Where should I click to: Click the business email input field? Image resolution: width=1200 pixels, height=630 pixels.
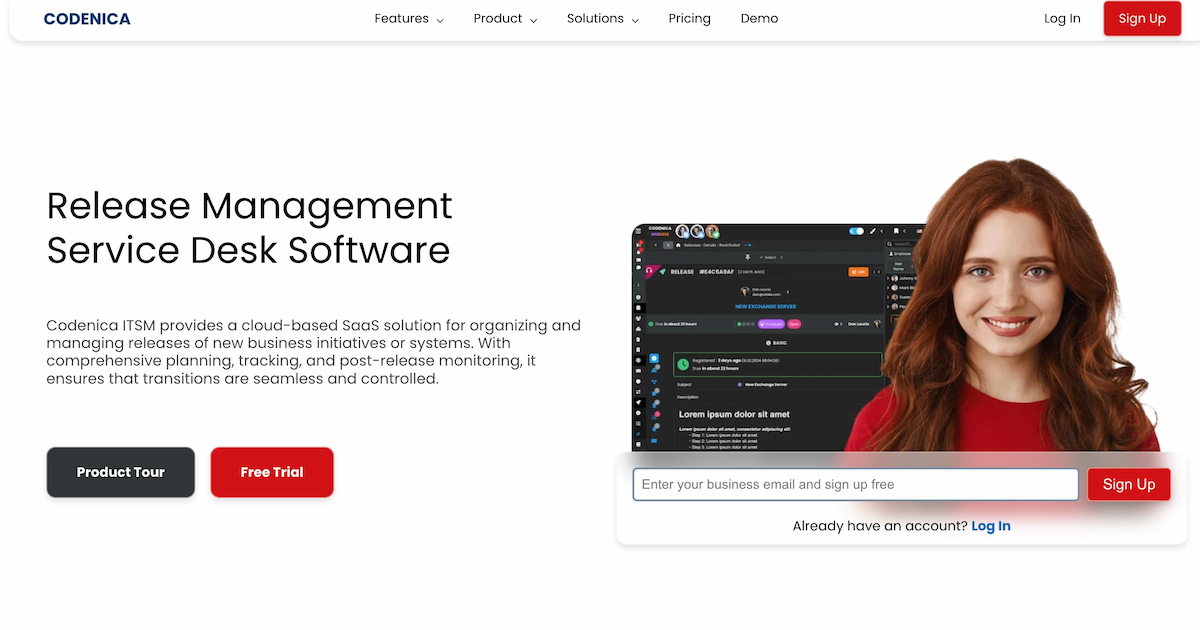point(855,484)
